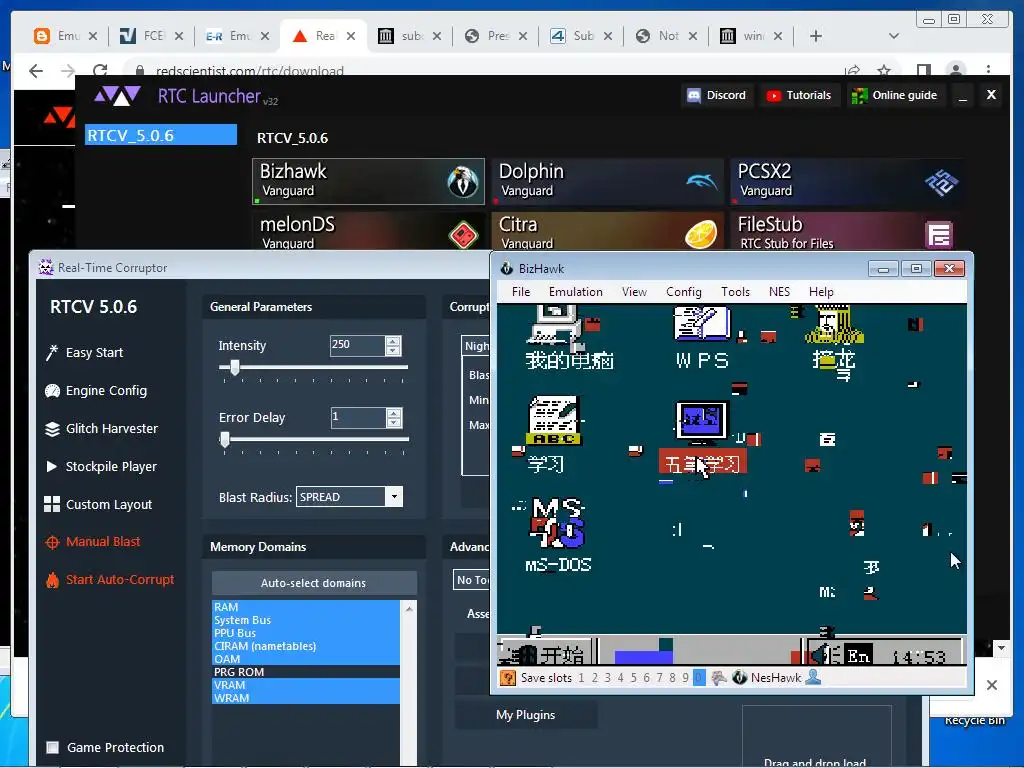Image resolution: width=1024 pixels, height=768 pixels.
Task: Choose save slot 5 in BizHawk
Action: click(633, 678)
